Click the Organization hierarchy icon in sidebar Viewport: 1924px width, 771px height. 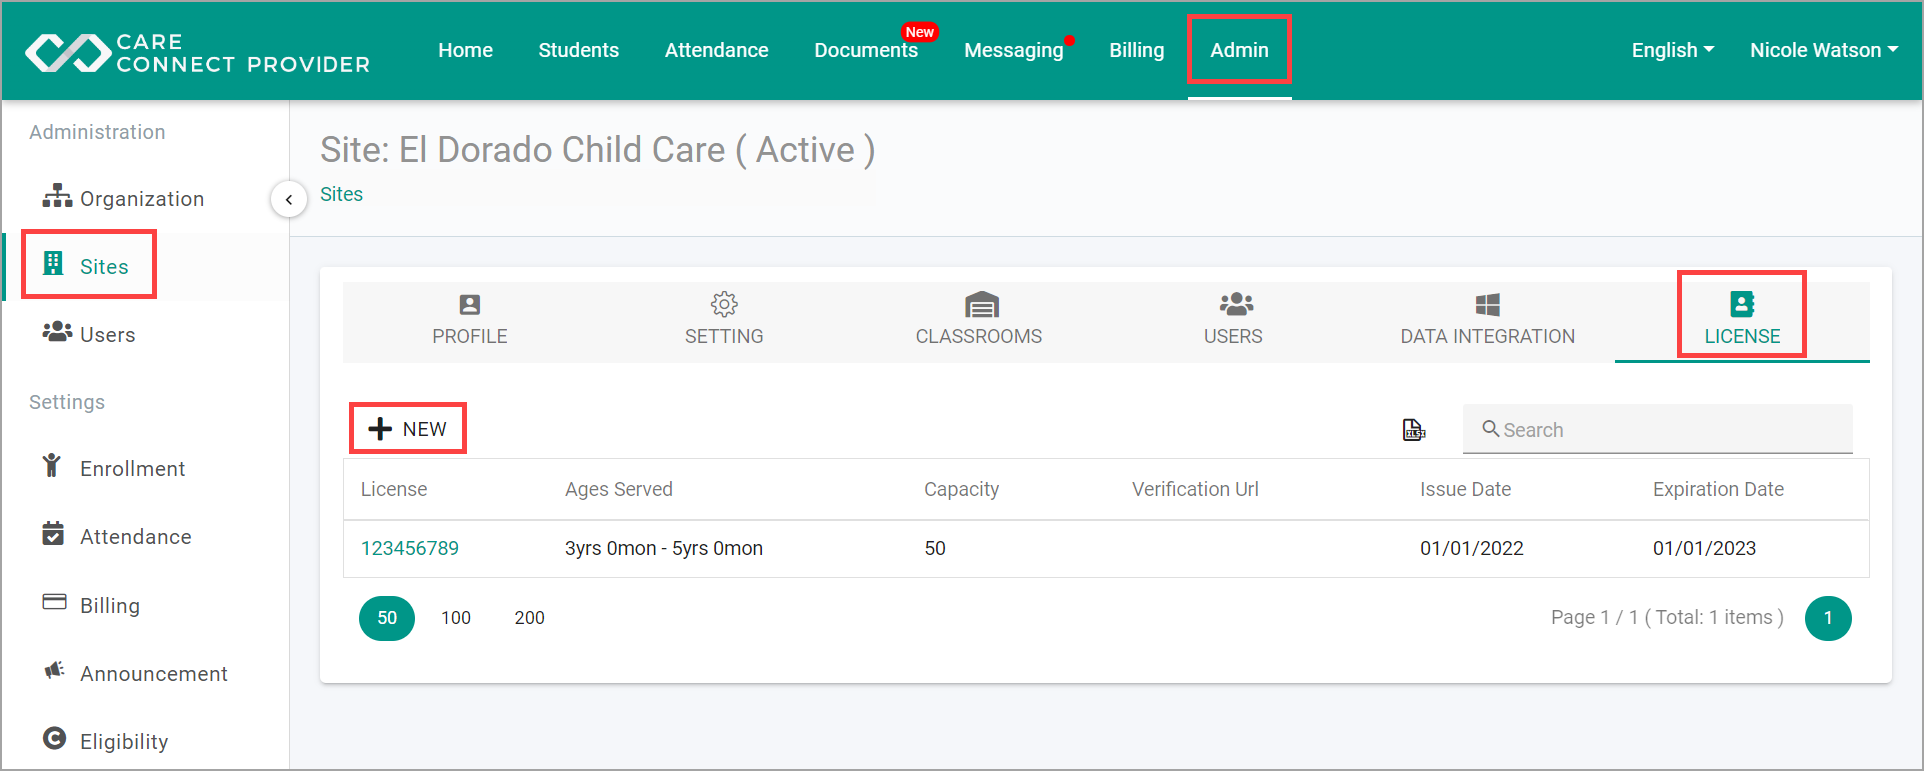(57, 196)
